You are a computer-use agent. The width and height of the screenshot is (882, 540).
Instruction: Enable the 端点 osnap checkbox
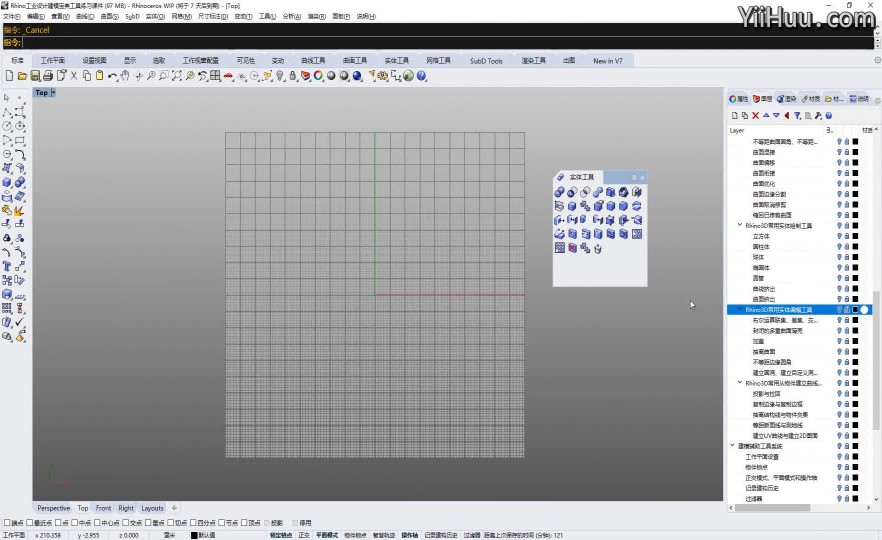point(7,523)
